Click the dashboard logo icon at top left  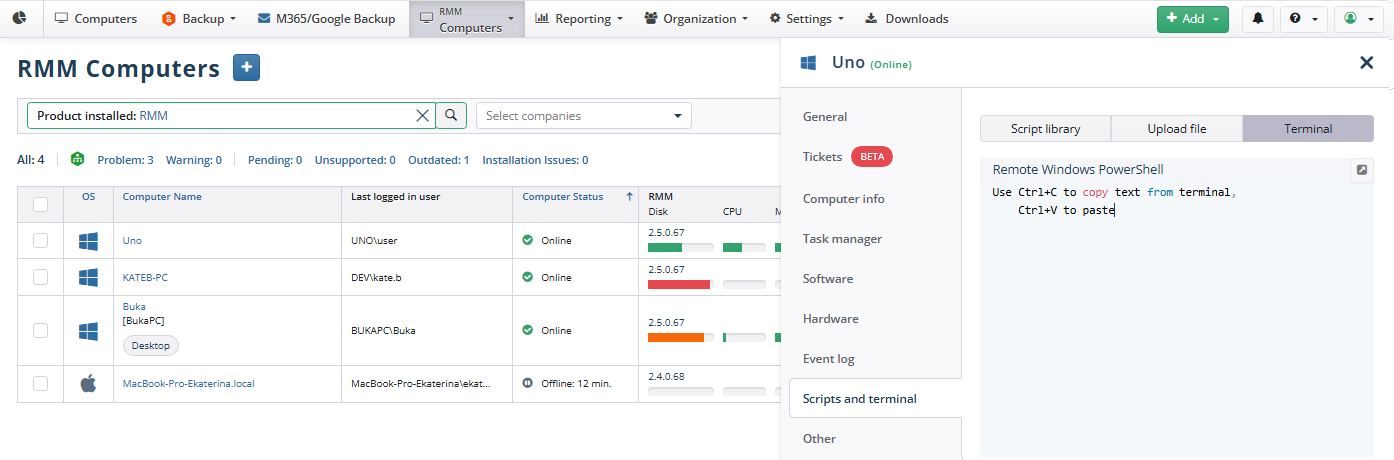(20, 18)
